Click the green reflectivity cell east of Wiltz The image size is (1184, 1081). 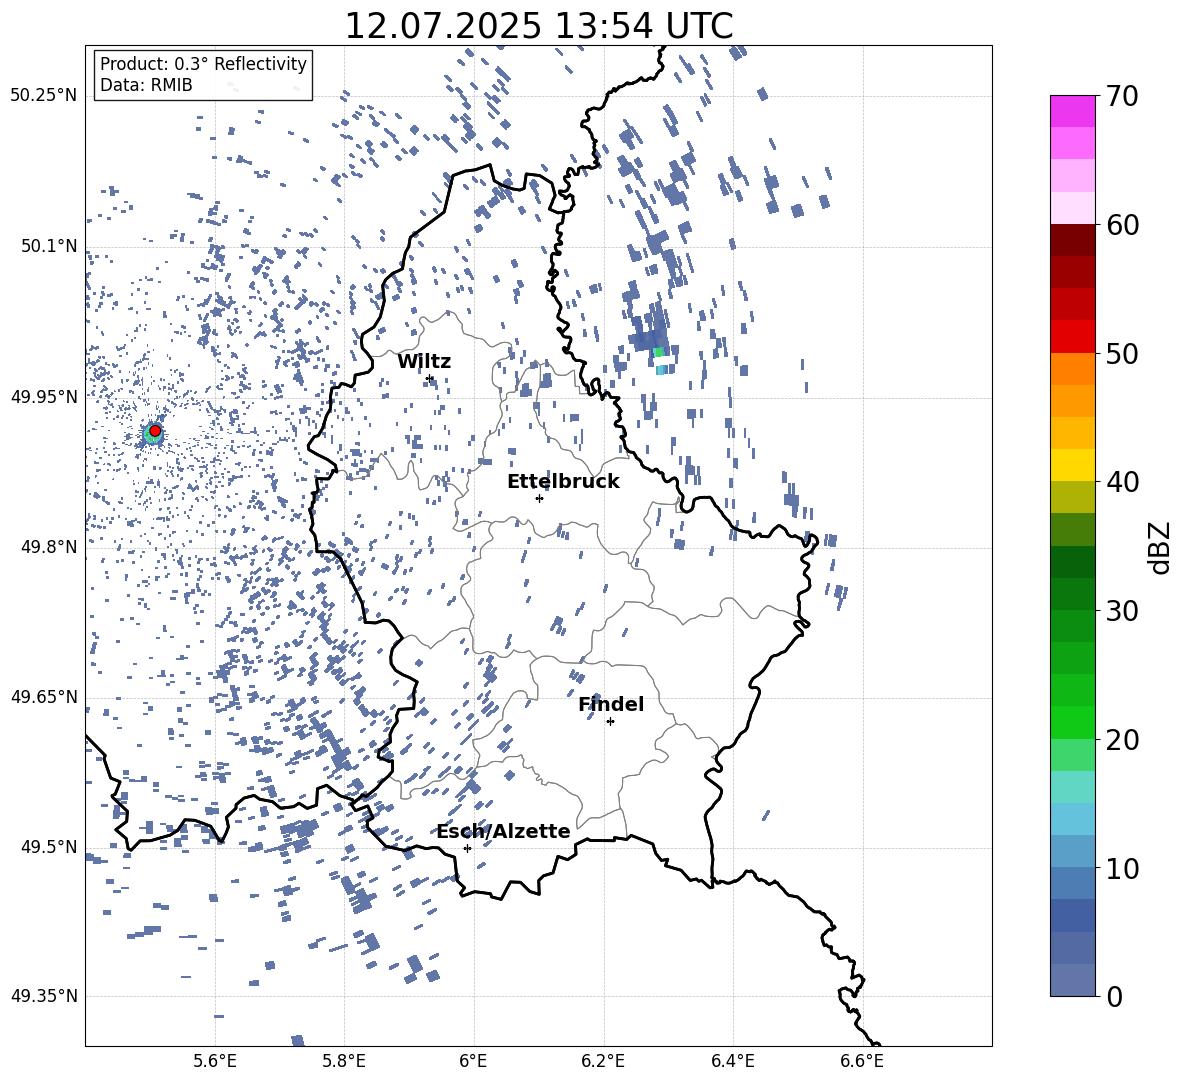(658, 352)
